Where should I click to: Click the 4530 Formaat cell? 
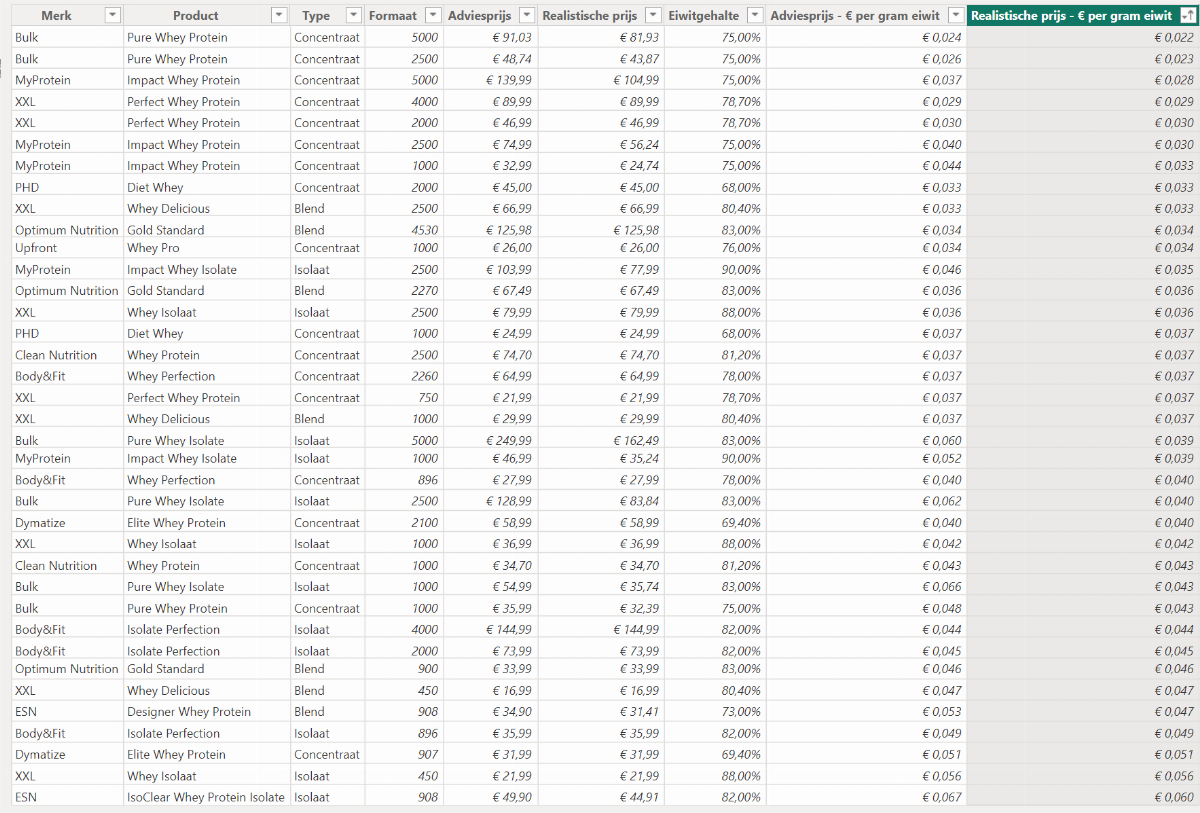click(423, 230)
